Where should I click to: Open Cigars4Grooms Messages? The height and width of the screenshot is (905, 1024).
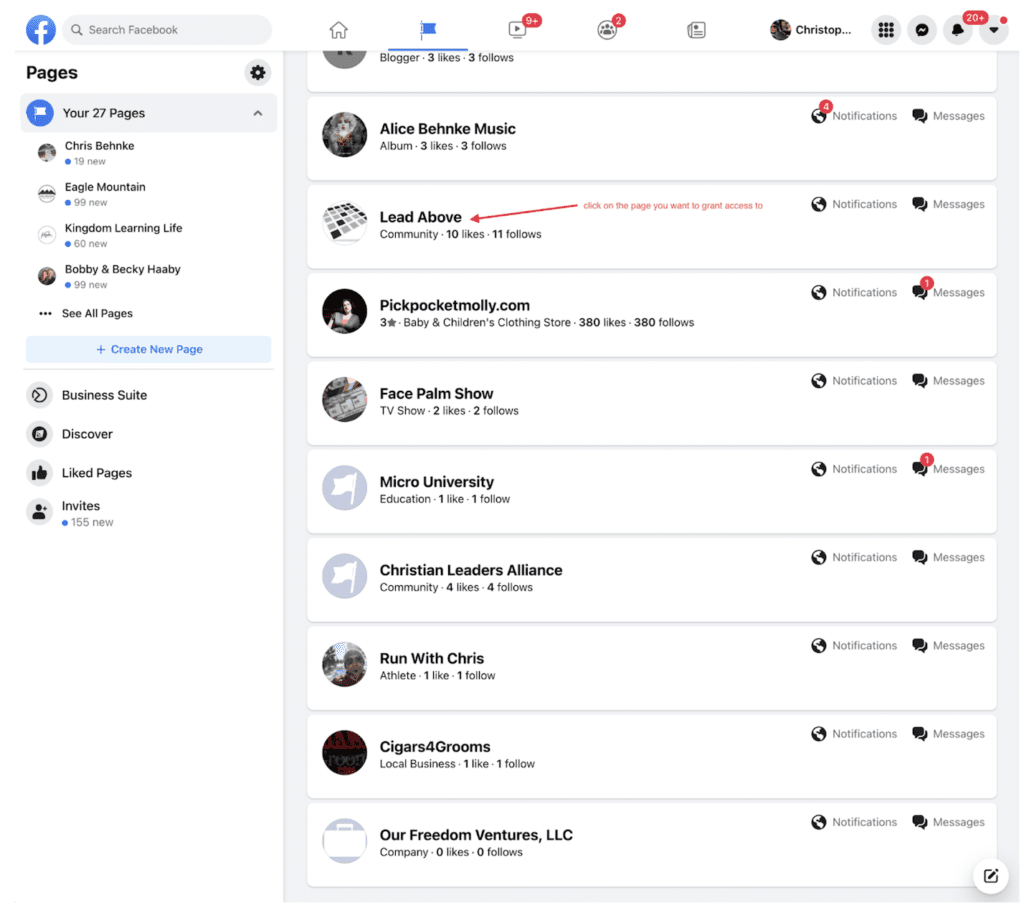(x=948, y=733)
